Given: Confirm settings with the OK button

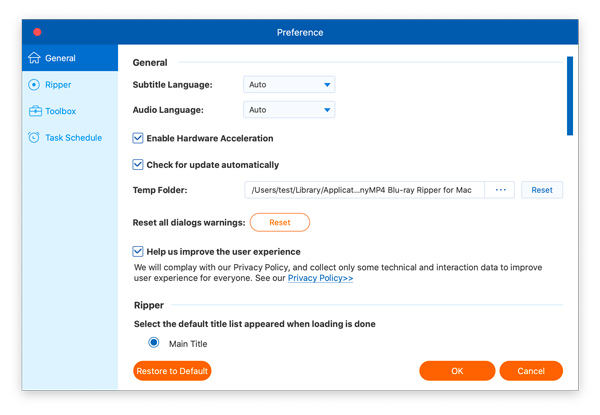Looking at the screenshot, I should pyautogui.click(x=457, y=371).
